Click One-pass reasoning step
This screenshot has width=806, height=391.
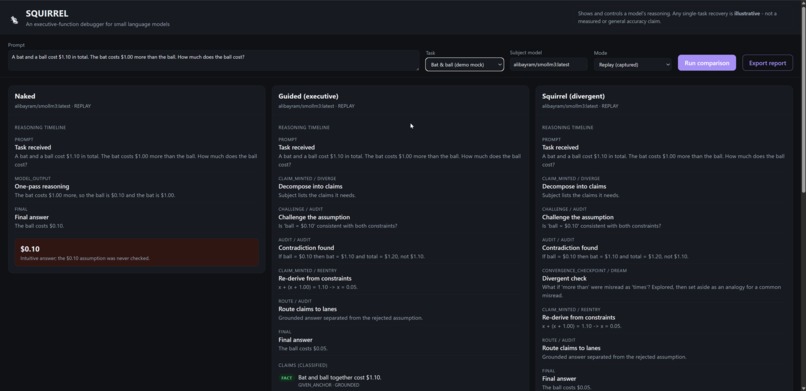42,187
